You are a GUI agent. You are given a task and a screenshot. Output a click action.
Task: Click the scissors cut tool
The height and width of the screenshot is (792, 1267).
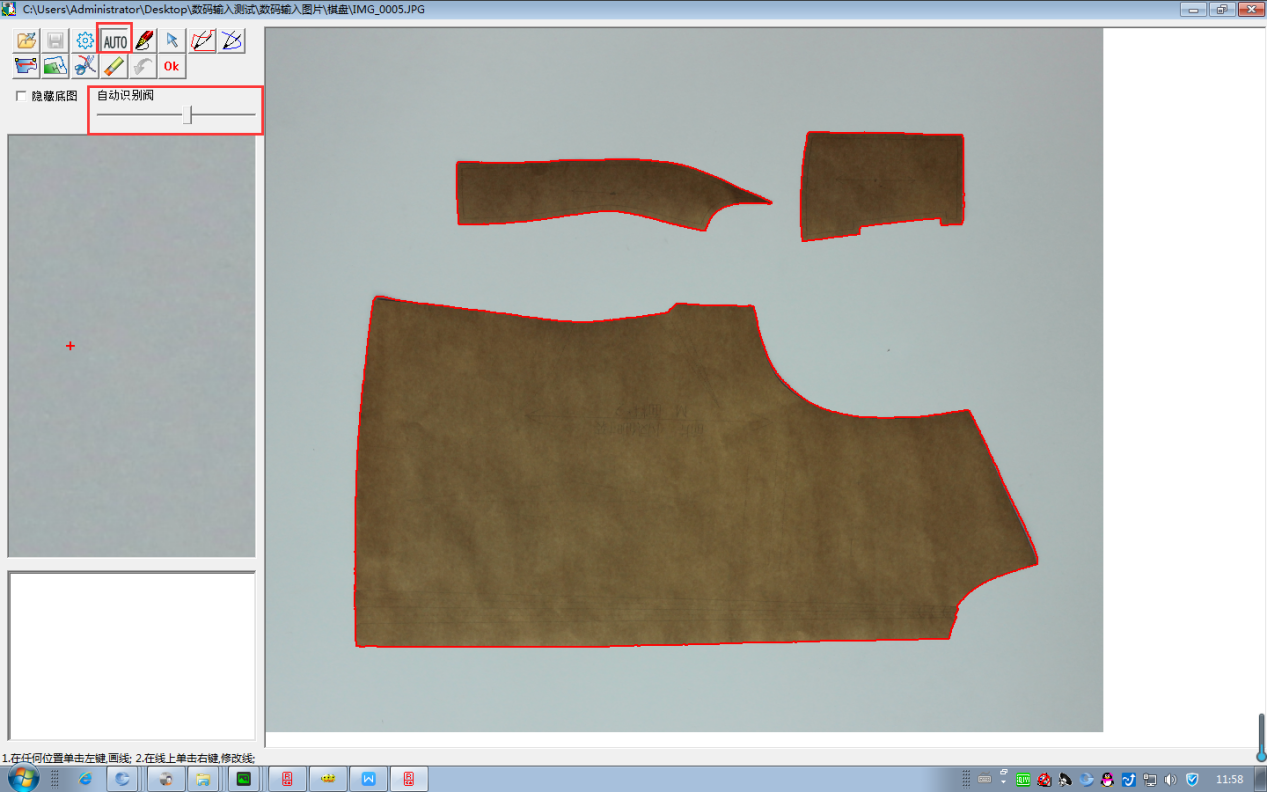(85, 66)
